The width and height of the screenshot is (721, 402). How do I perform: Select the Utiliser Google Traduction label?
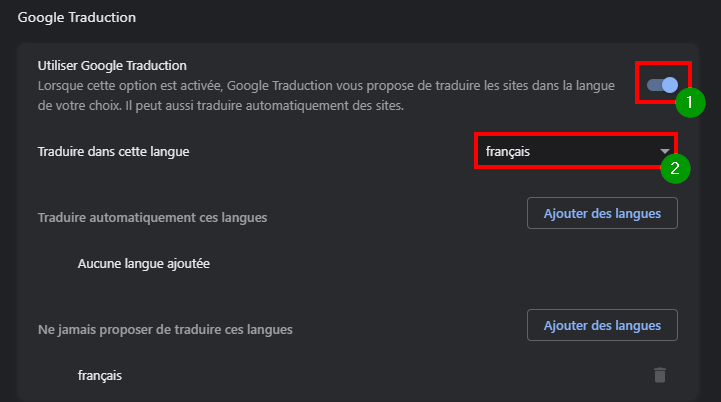pyautogui.click(x=112, y=66)
